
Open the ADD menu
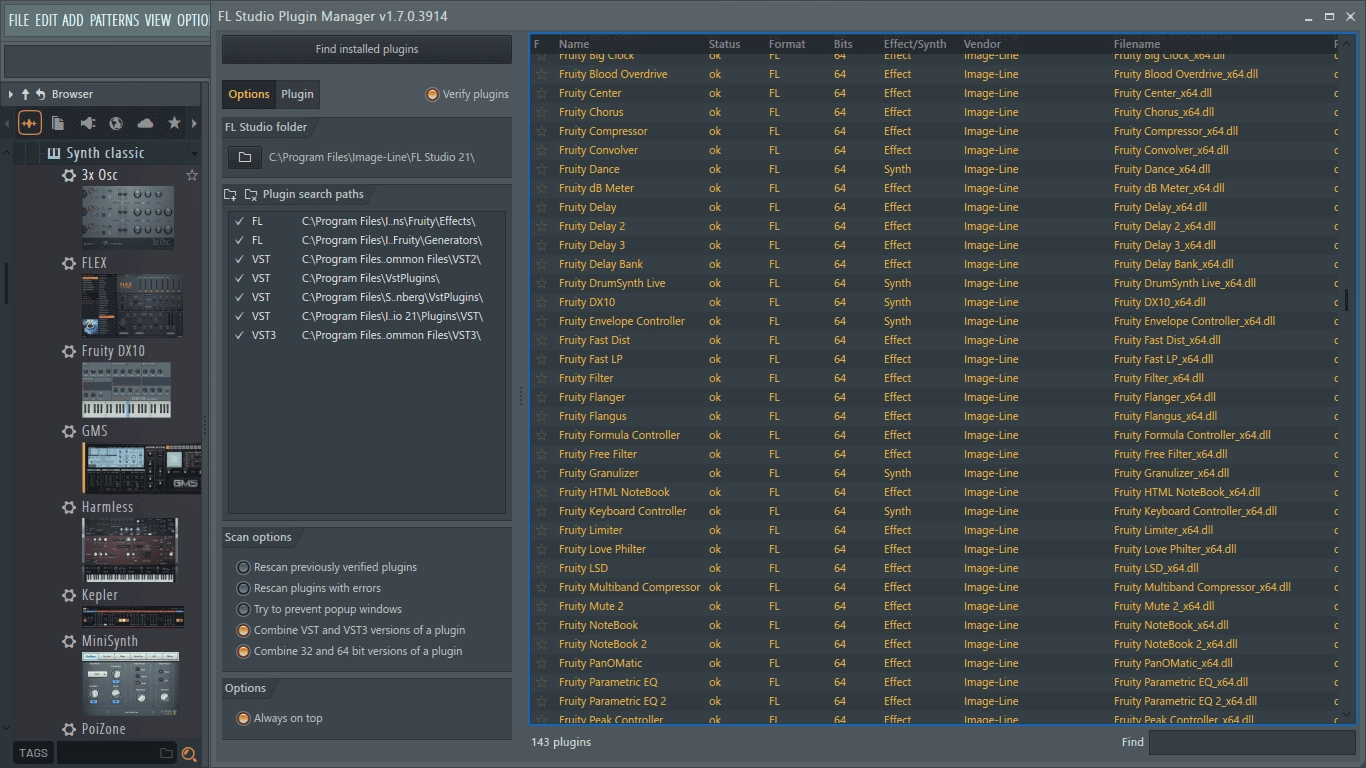point(73,20)
